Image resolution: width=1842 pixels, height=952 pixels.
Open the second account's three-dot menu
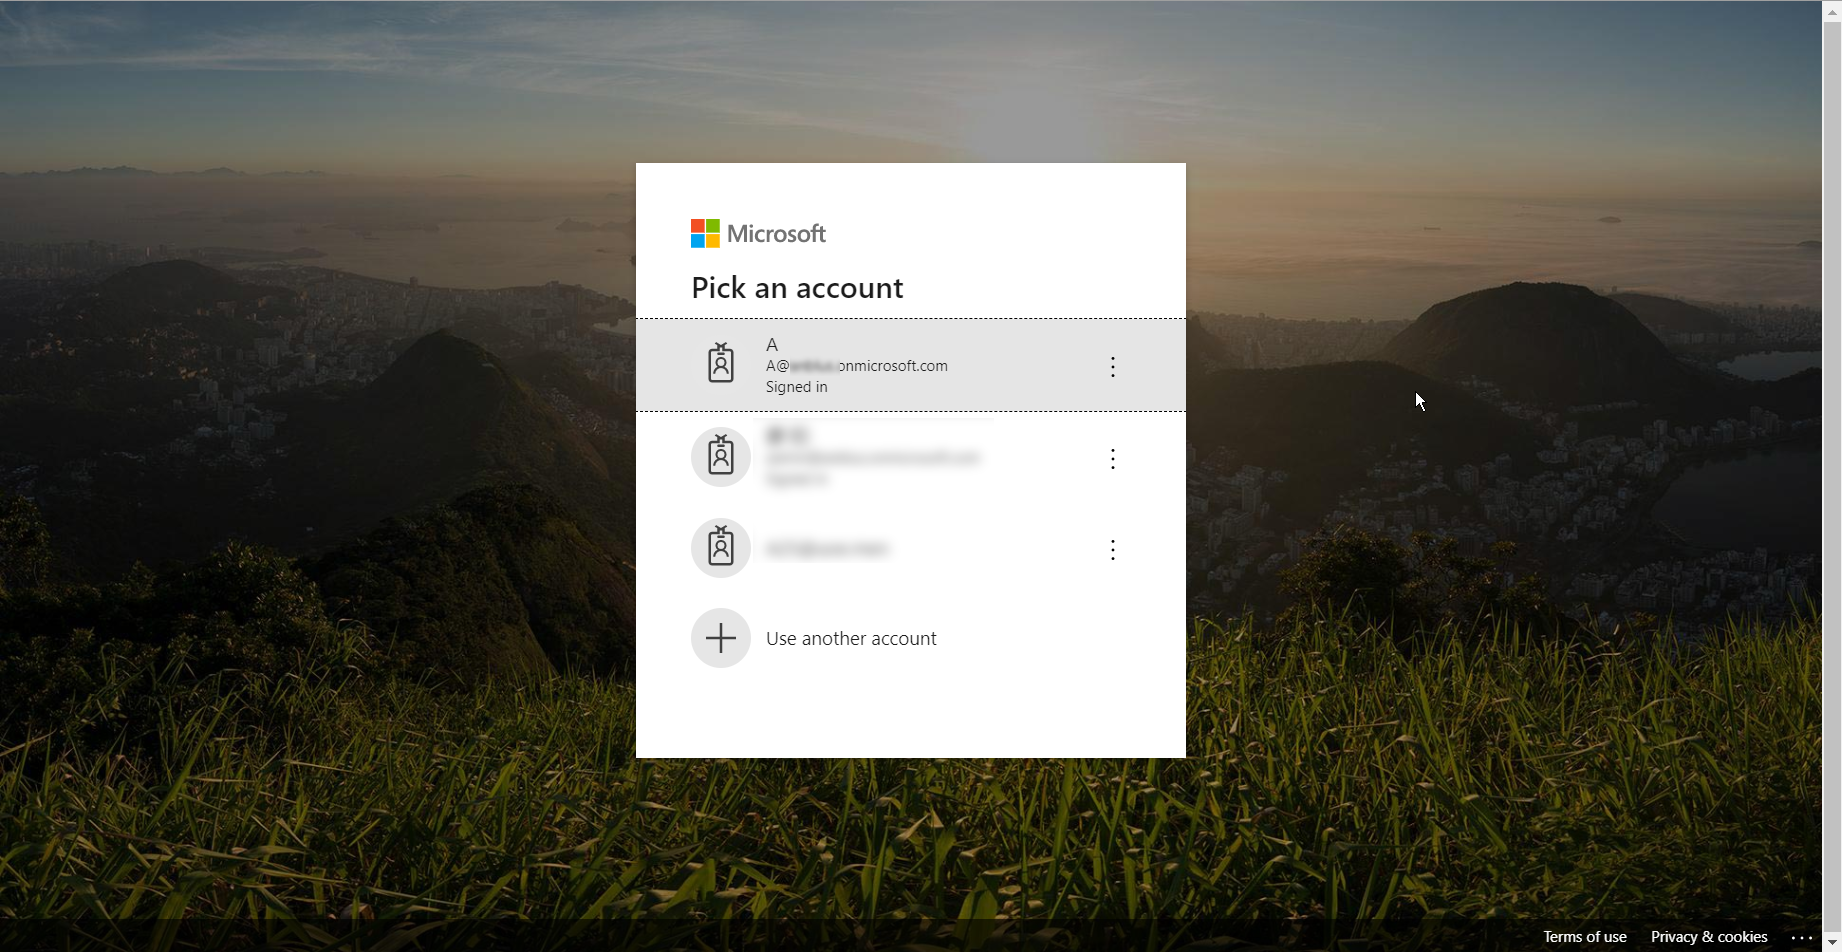1112,459
